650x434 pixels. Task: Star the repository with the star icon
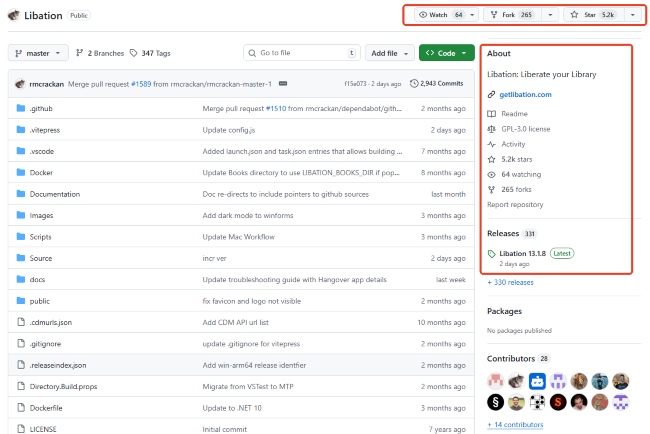pyautogui.click(x=574, y=15)
